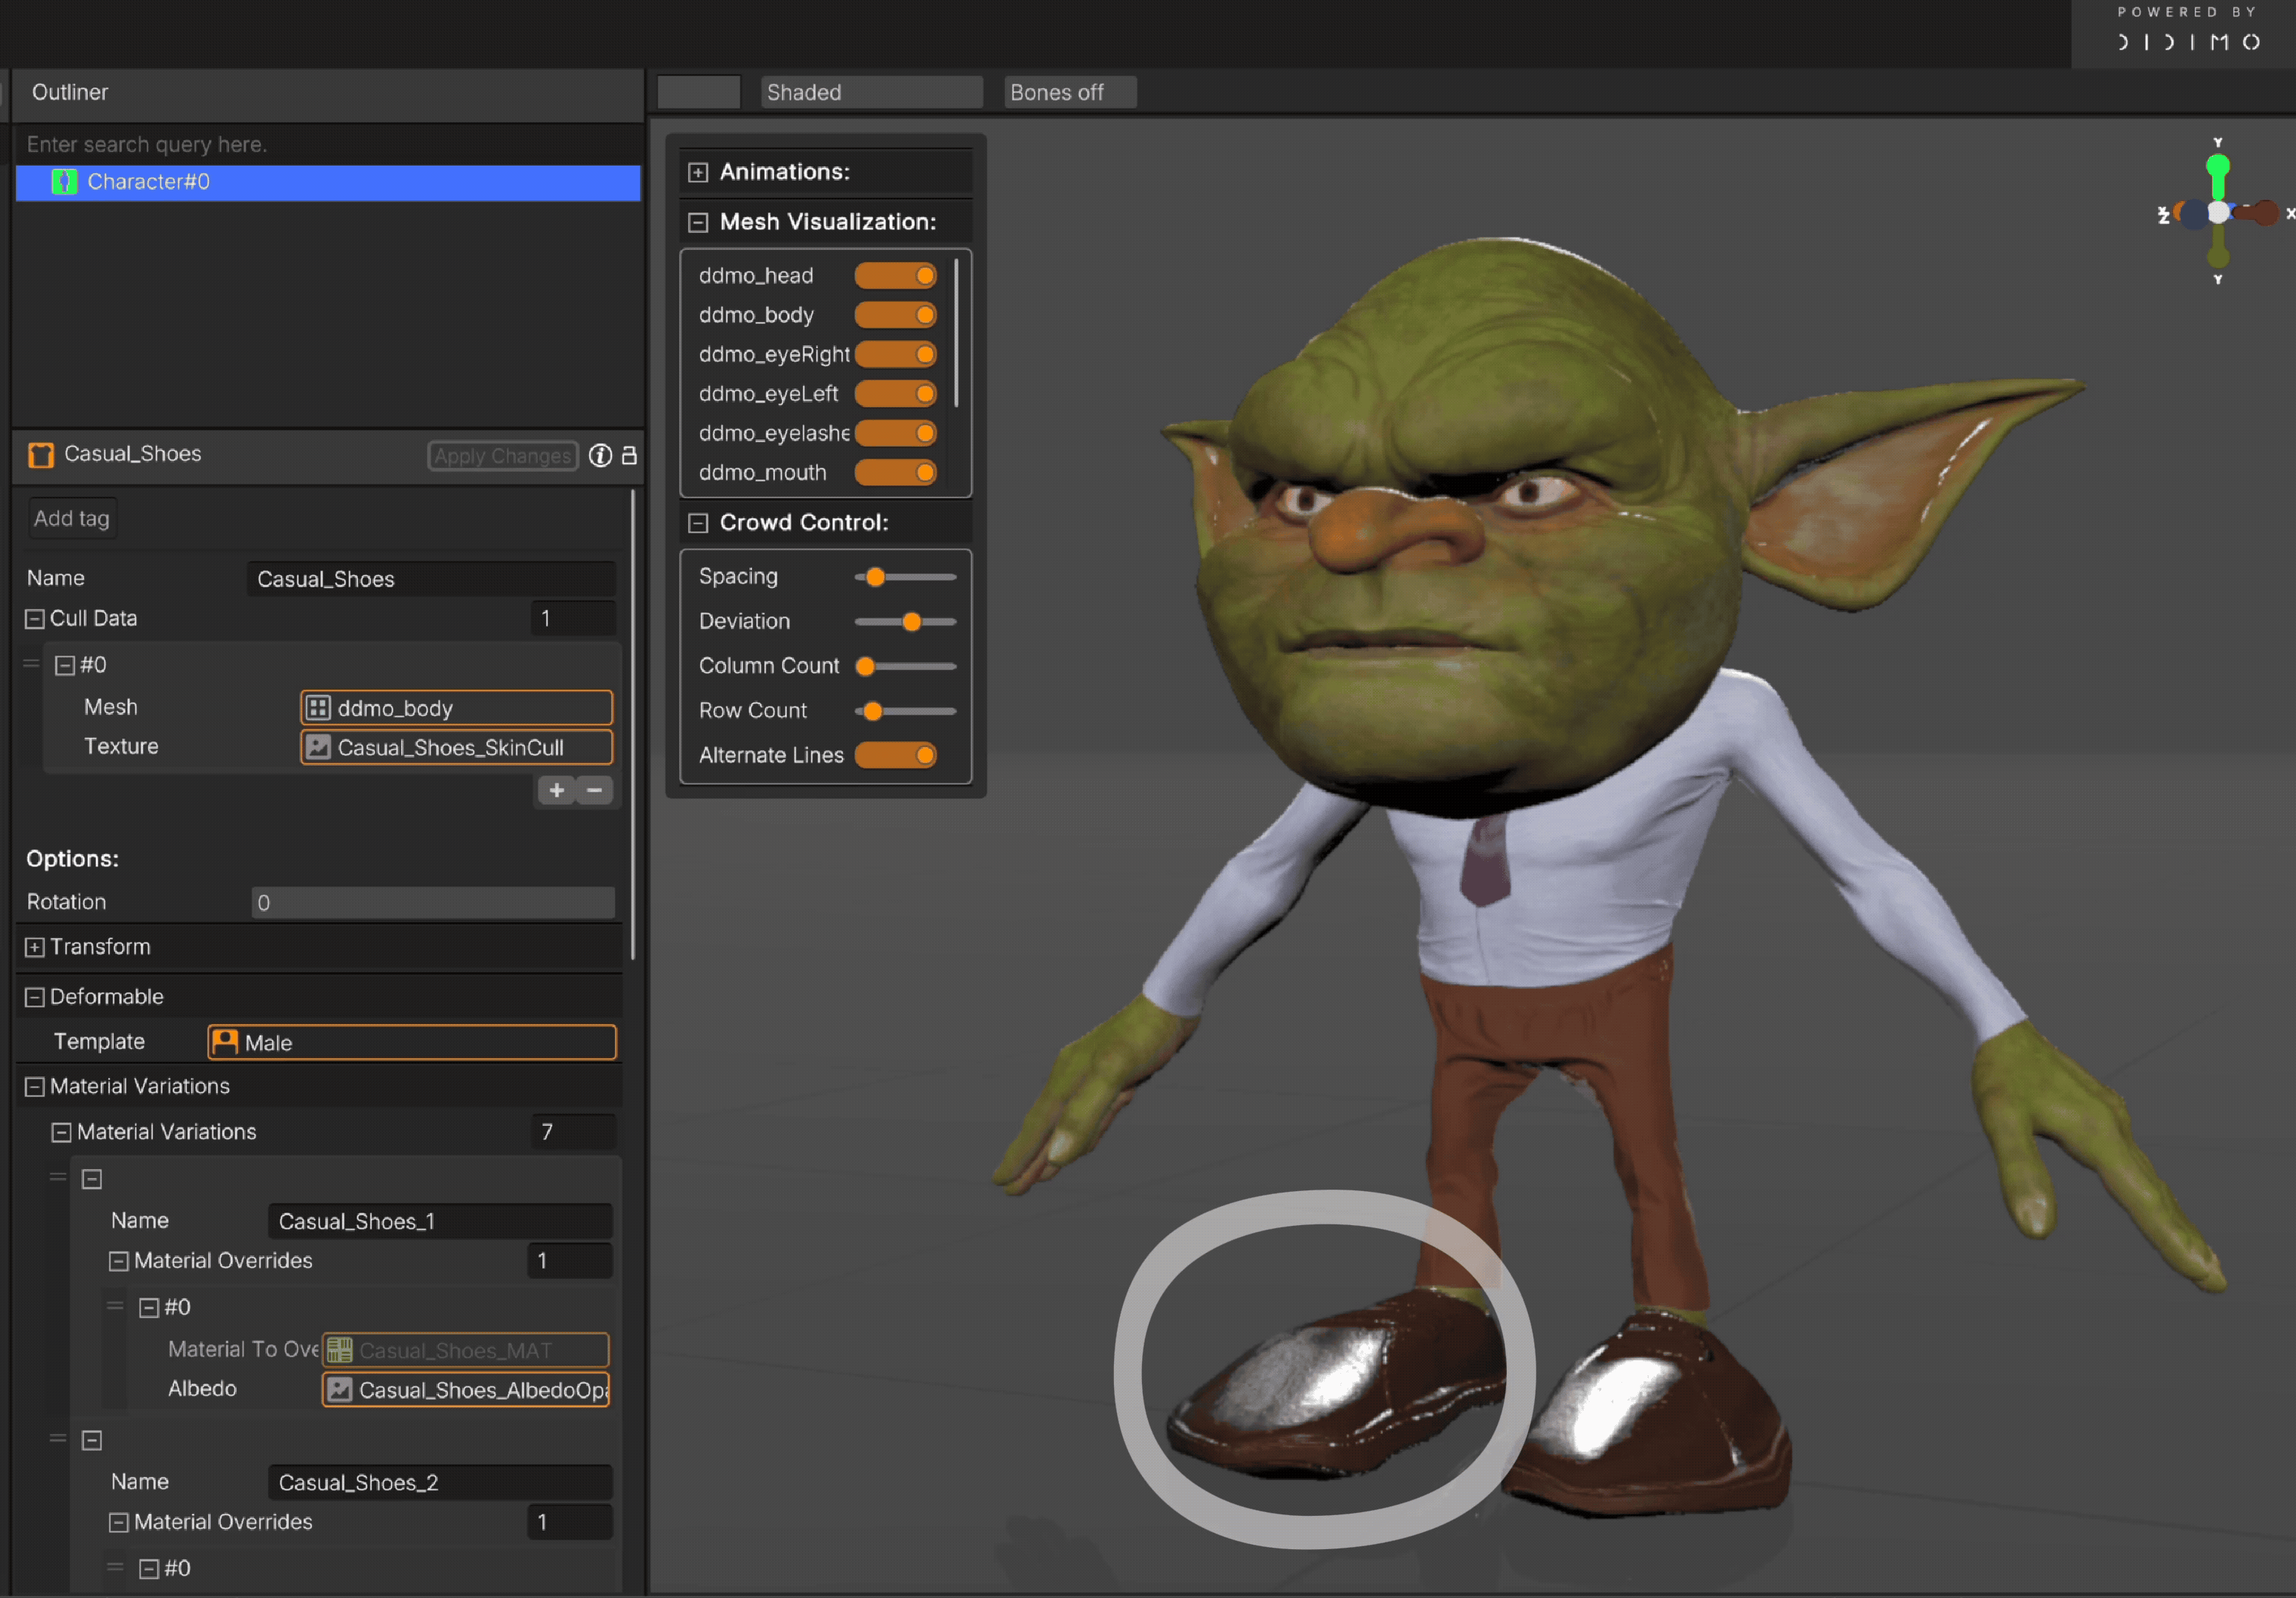Click the Deviation slider handle
2296x1598 pixels.
pos(911,622)
